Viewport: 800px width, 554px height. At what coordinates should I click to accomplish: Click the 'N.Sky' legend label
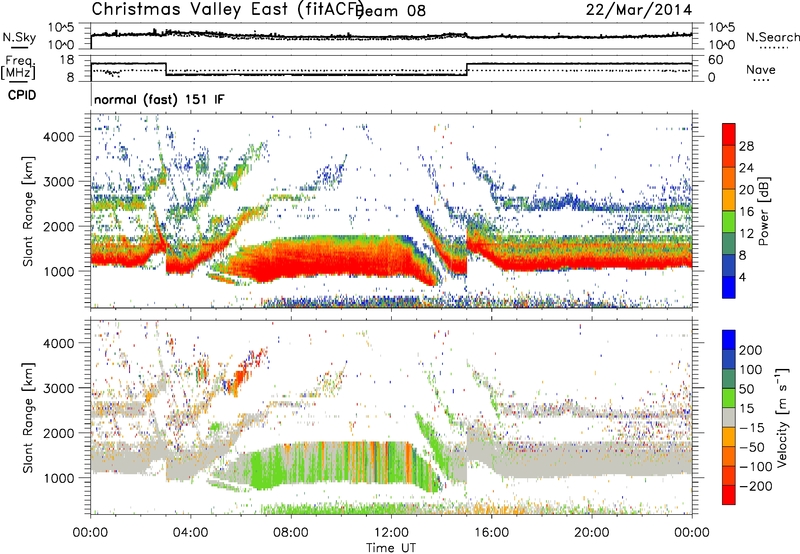coord(19,37)
